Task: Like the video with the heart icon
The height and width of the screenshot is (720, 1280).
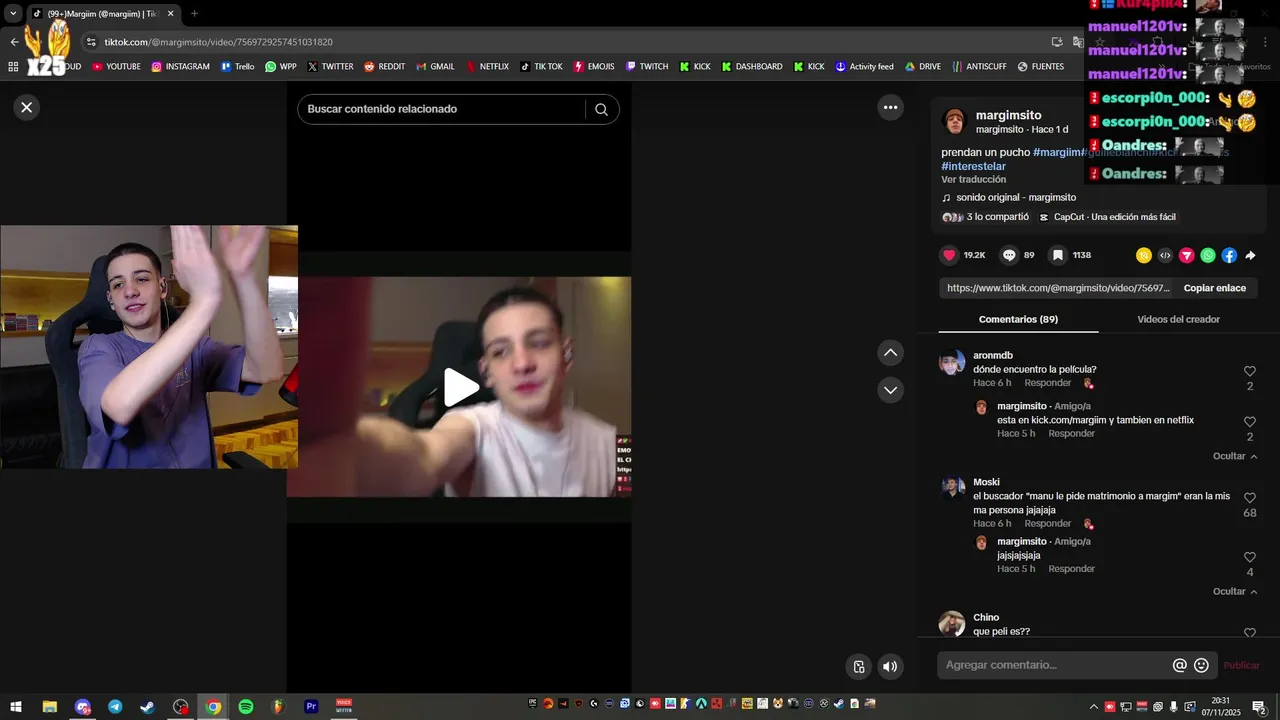Action: [x=949, y=255]
